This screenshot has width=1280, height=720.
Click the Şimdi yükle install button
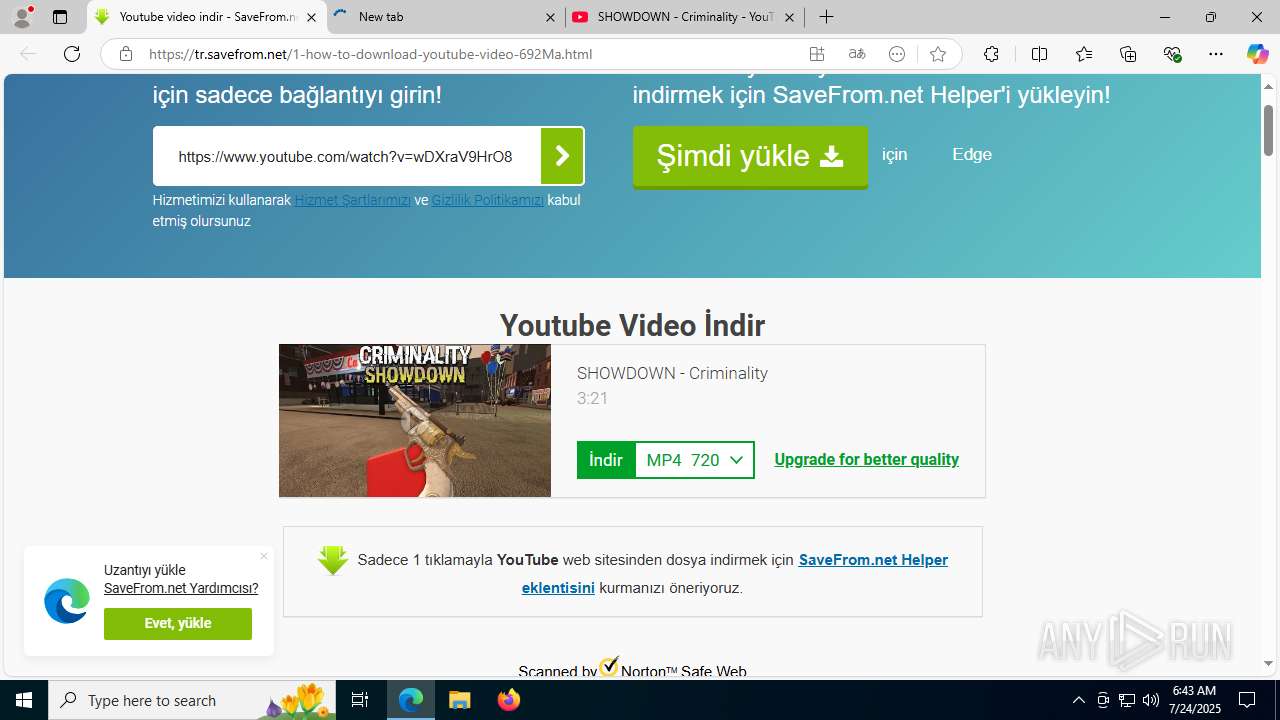(750, 156)
